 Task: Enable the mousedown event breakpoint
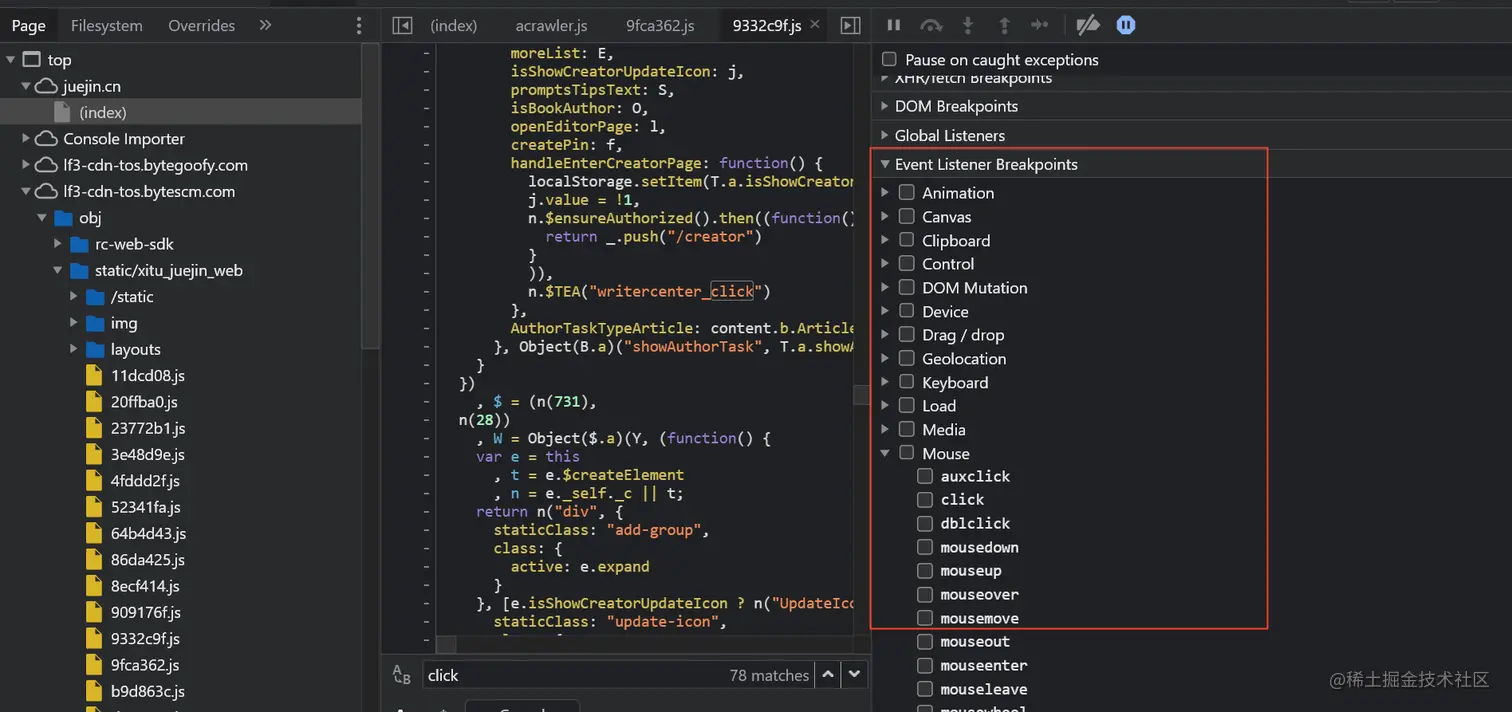pyautogui.click(x=925, y=547)
